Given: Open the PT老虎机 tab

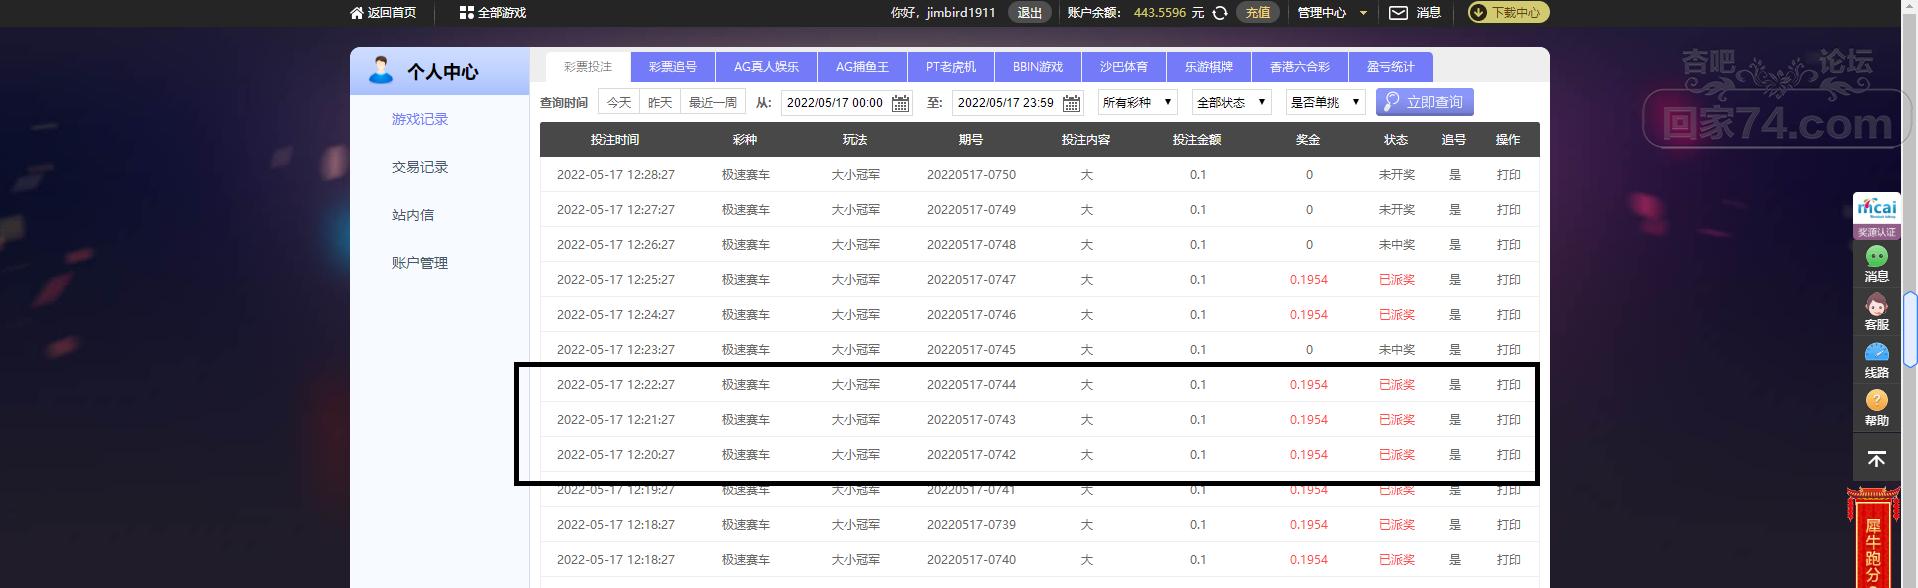Looking at the screenshot, I should [x=950, y=67].
